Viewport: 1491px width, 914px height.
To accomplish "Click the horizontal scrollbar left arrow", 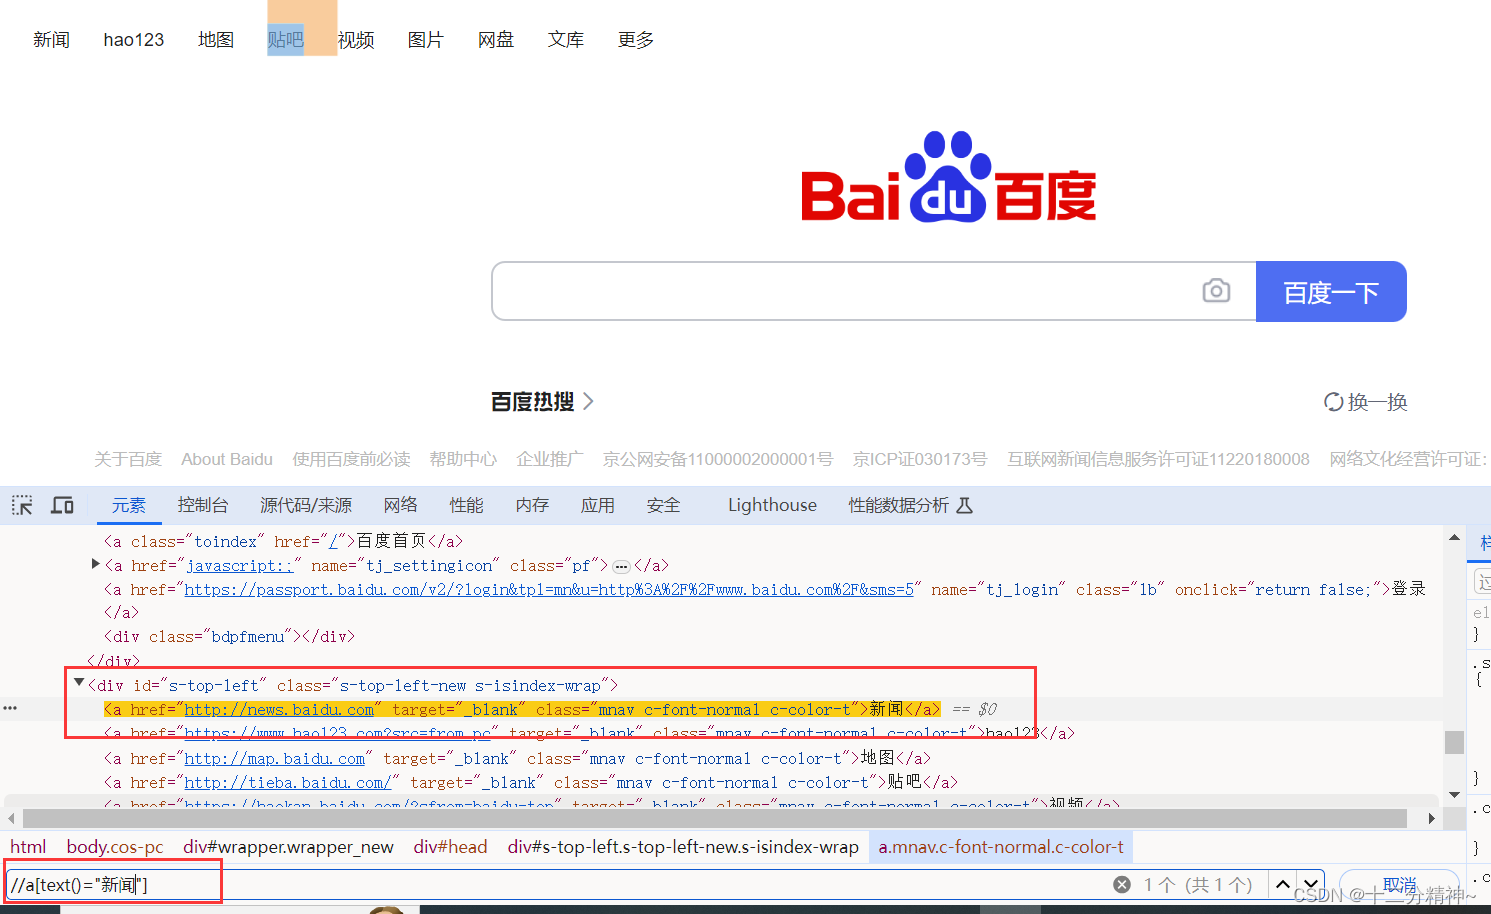I will (11, 818).
